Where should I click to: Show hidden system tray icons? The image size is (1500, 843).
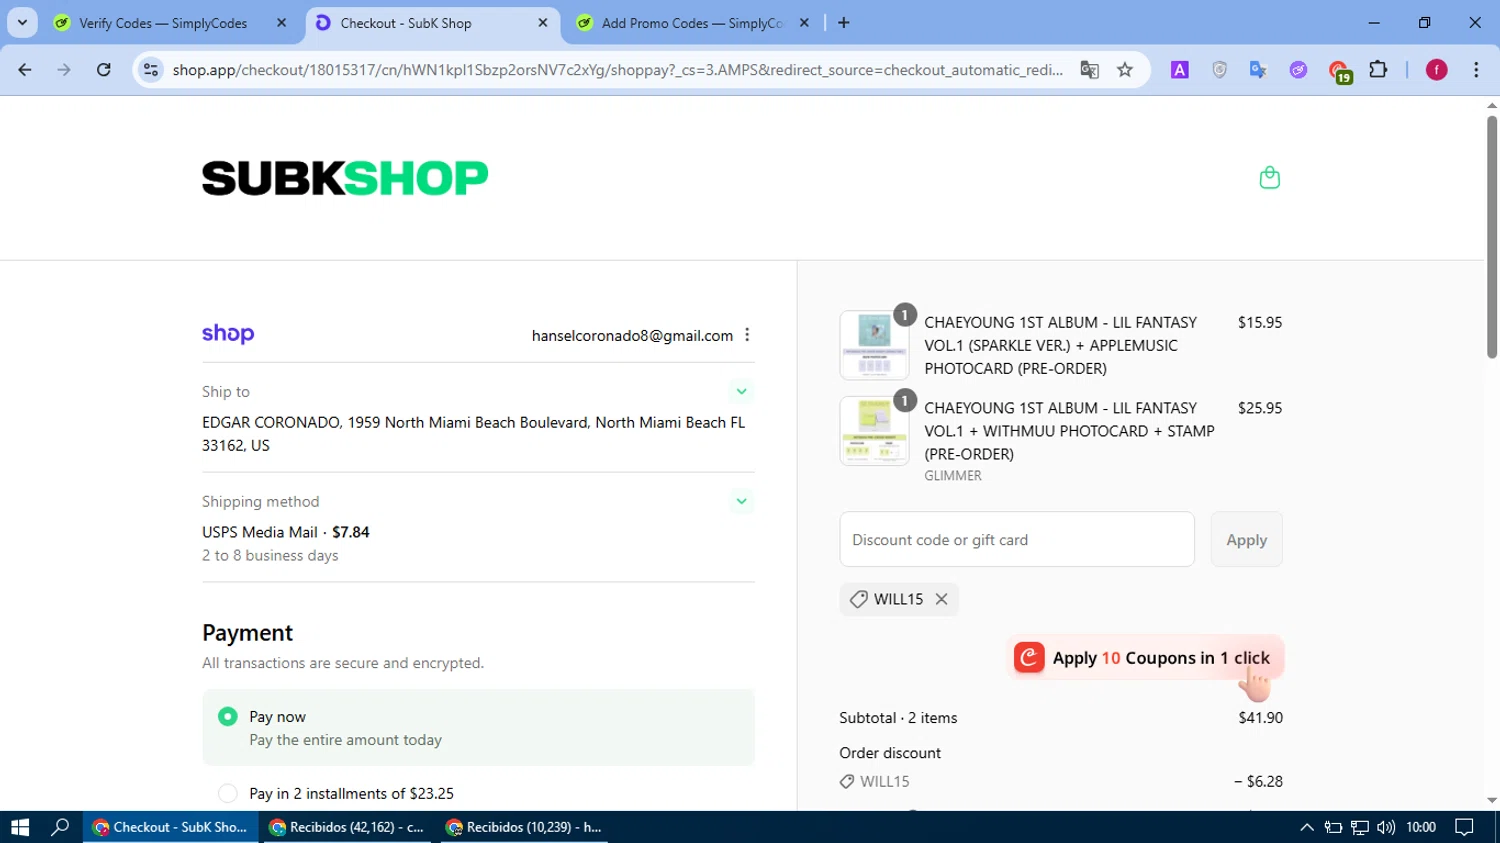point(1307,827)
